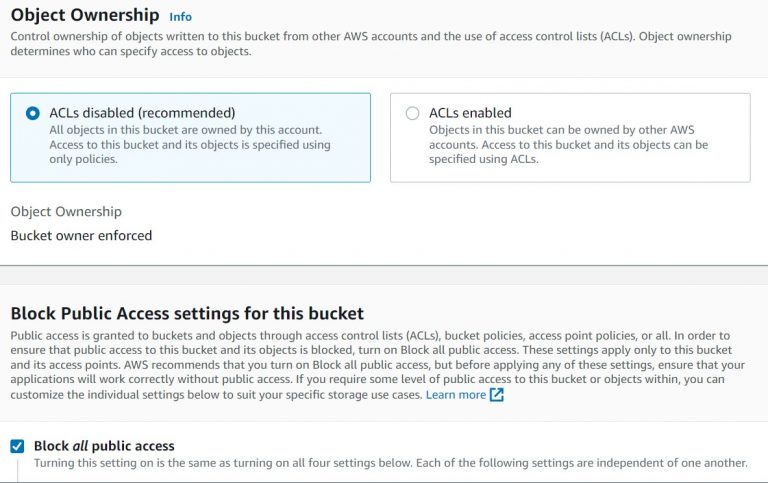This screenshot has height=483, width=768.
Task: Click the "Bucket owner enforced" value text
Action: pyautogui.click(x=81, y=236)
